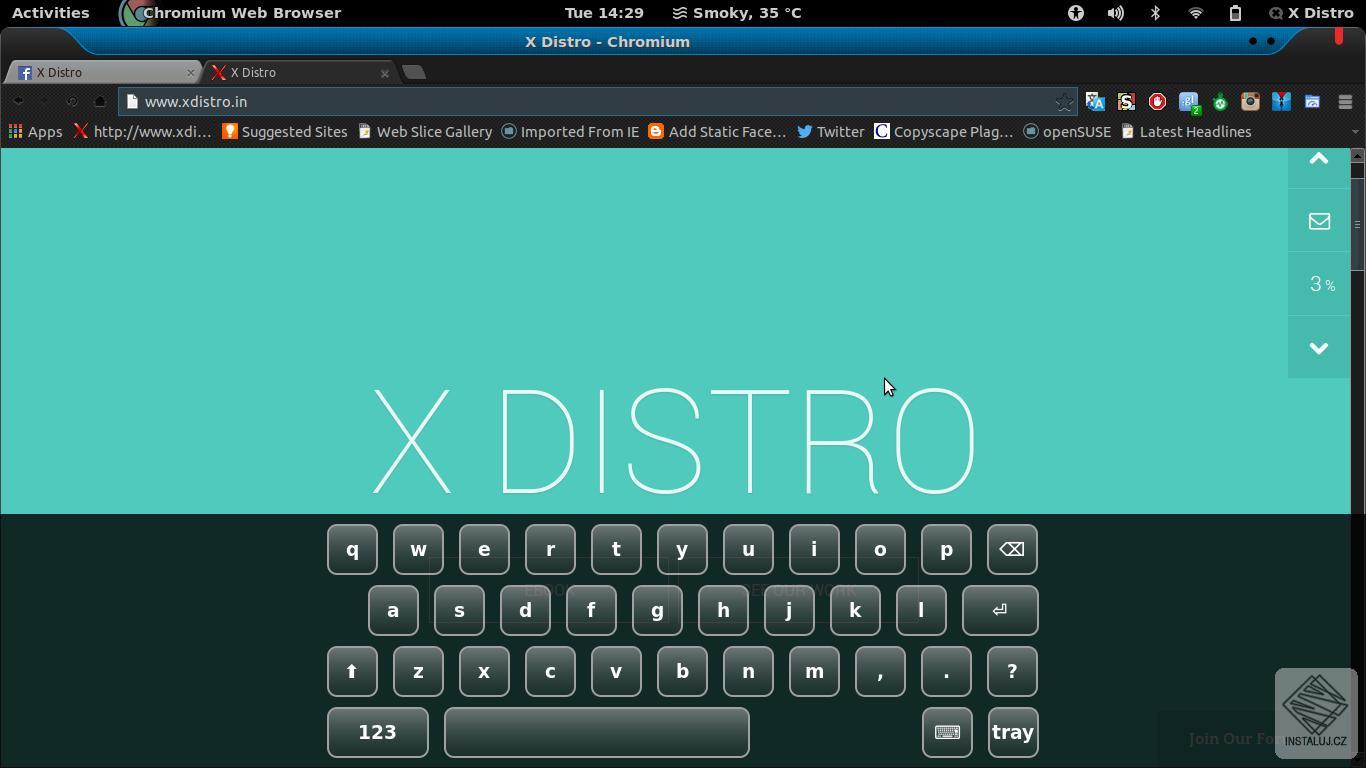
Task: Click the backspace key on the on-screen keyboard
Action: coord(1012,550)
